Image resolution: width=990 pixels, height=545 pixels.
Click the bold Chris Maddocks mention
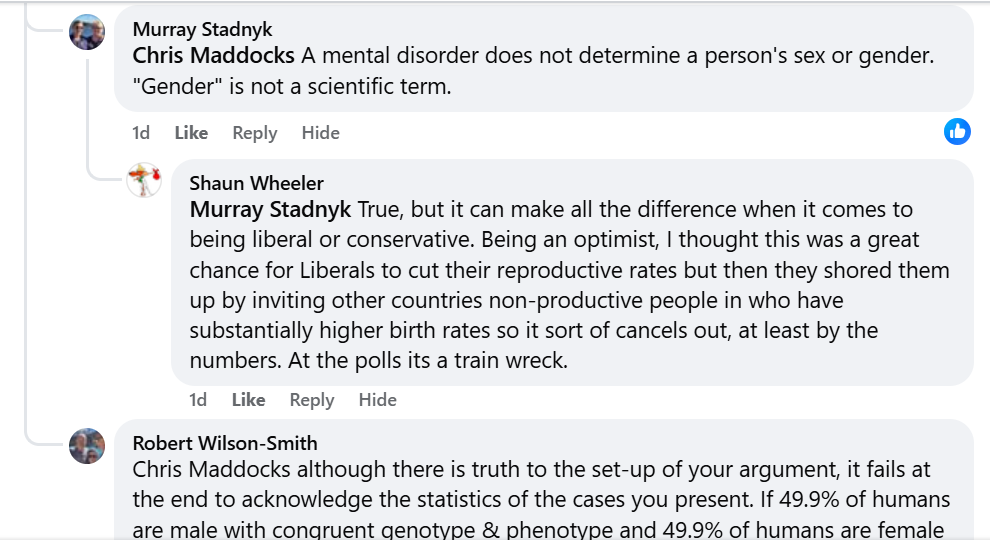[213, 56]
